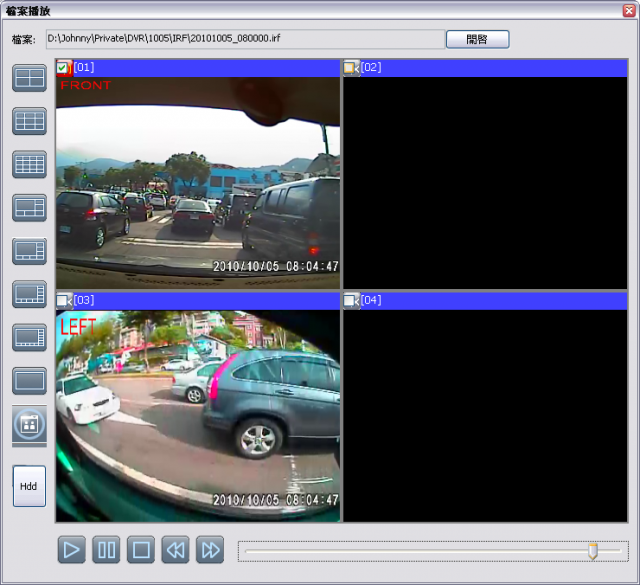Image resolution: width=640 pixels, height=585 pixels.
Task: Pause the video playback
Action: (106, 550)
